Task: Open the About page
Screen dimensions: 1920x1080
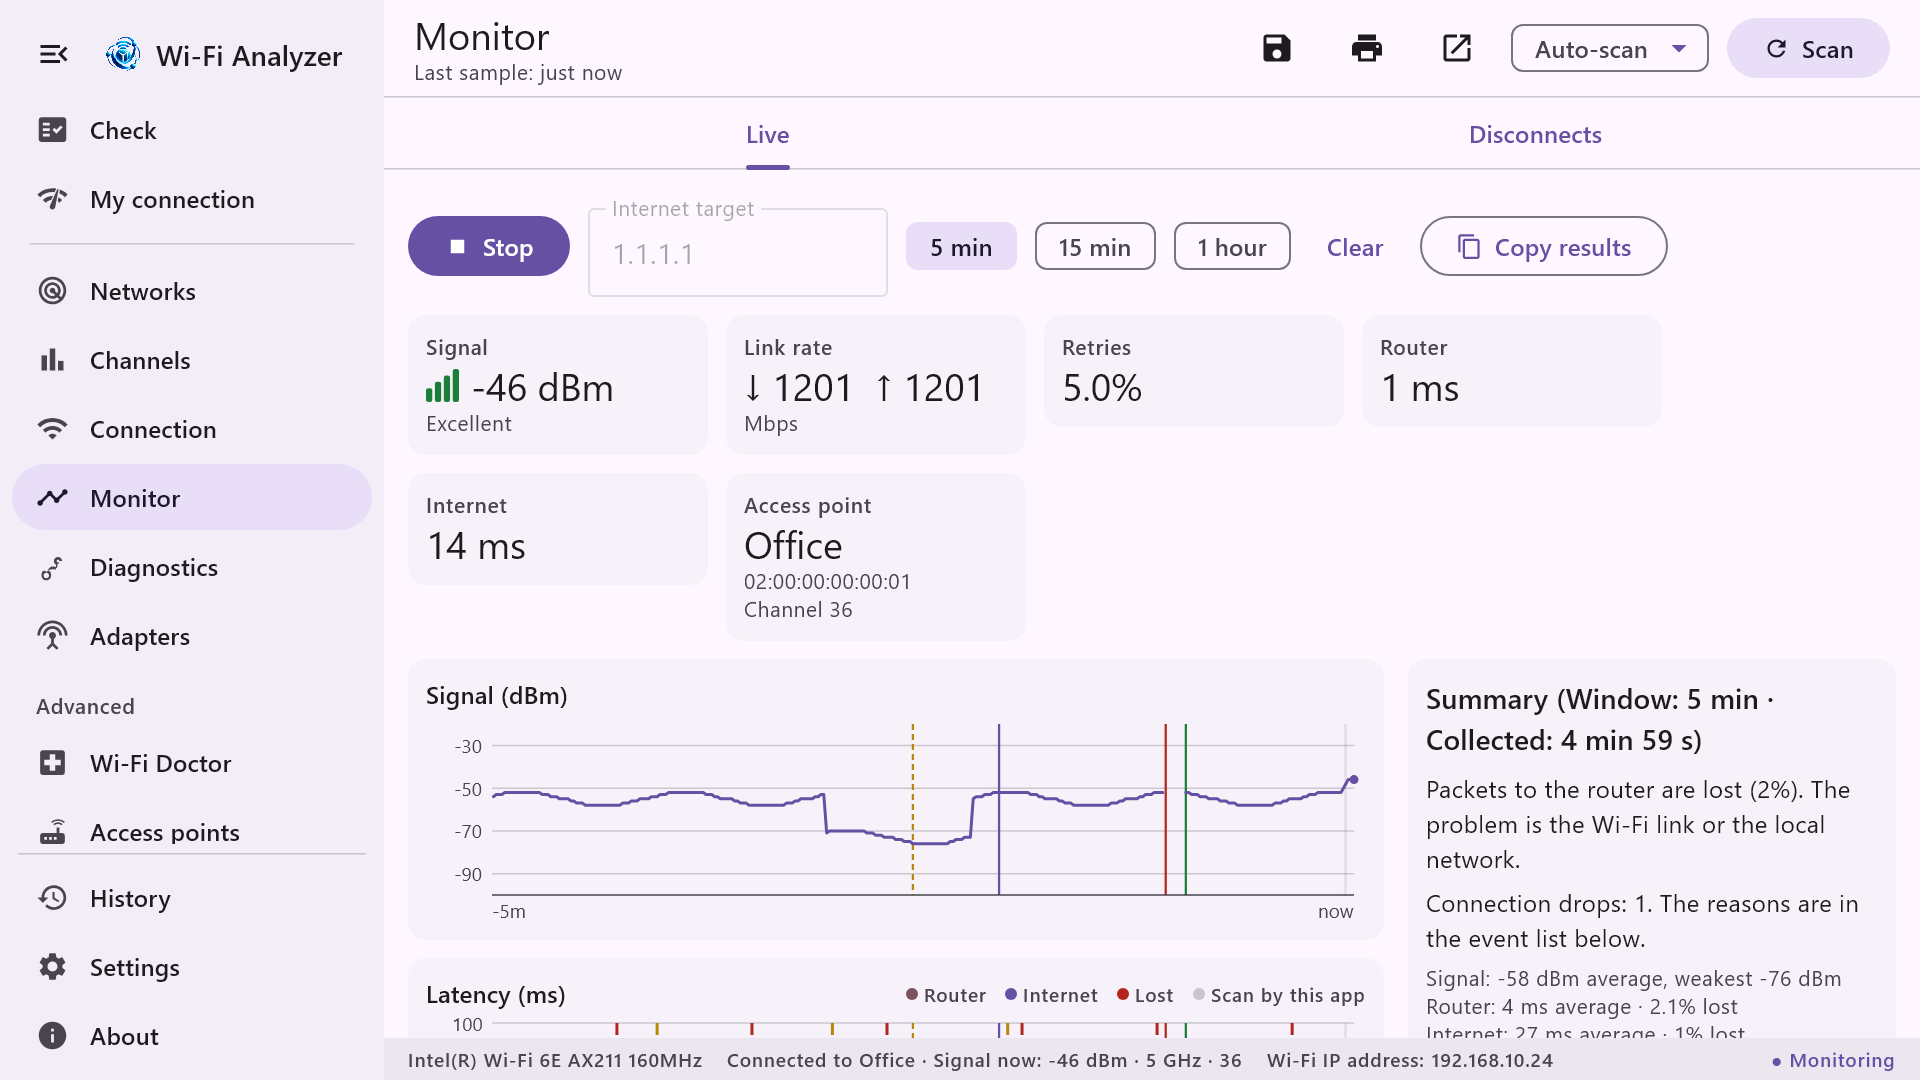Action: [192, 1036]
